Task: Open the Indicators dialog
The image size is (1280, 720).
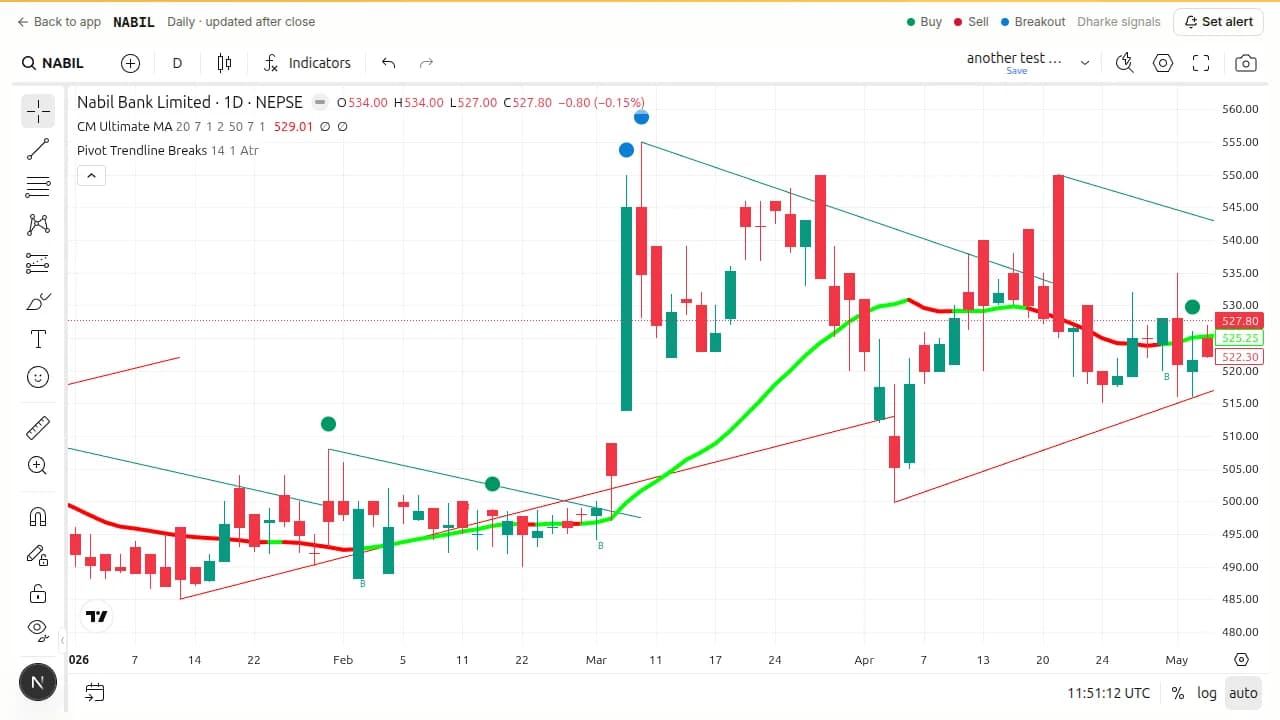Action: 307,63
